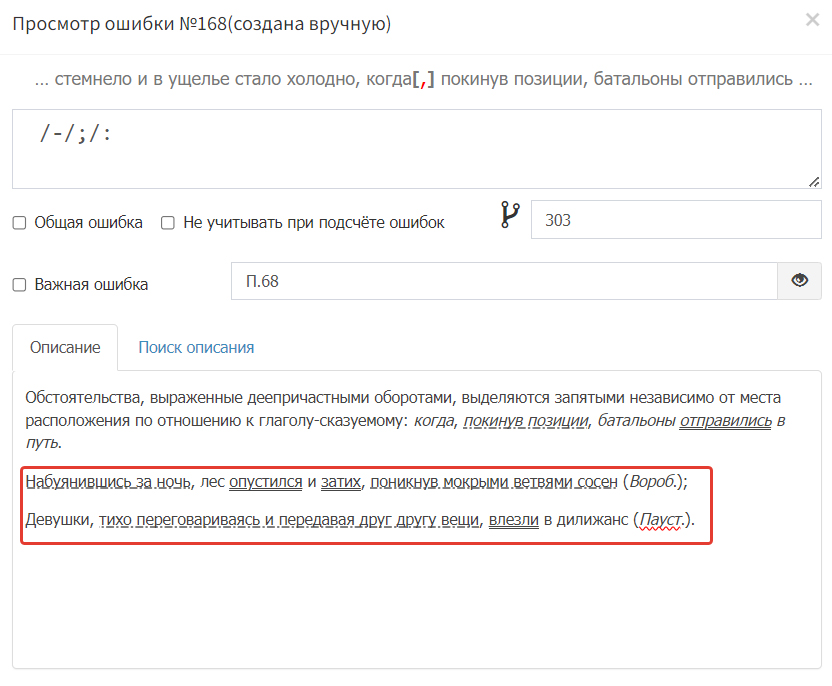Enable the Общая ошибка checkbox
The image size is (832, 686).
coord(19,223)
